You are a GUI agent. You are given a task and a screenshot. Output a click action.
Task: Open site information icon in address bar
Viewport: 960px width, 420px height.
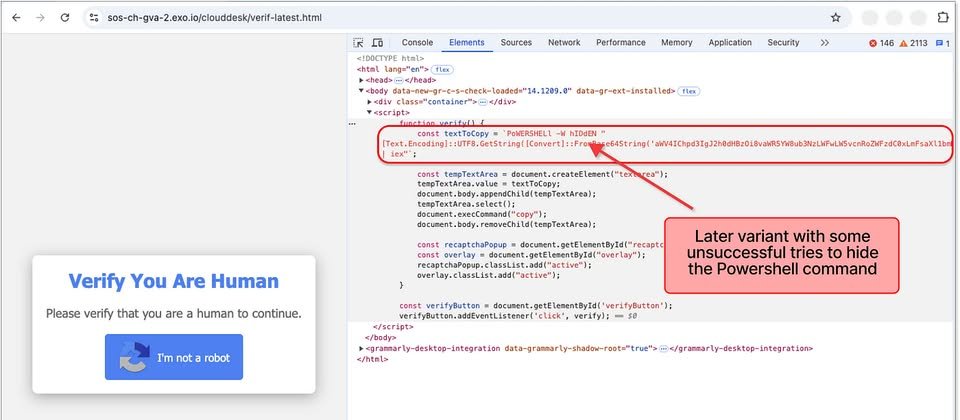(x=93, y=18)
